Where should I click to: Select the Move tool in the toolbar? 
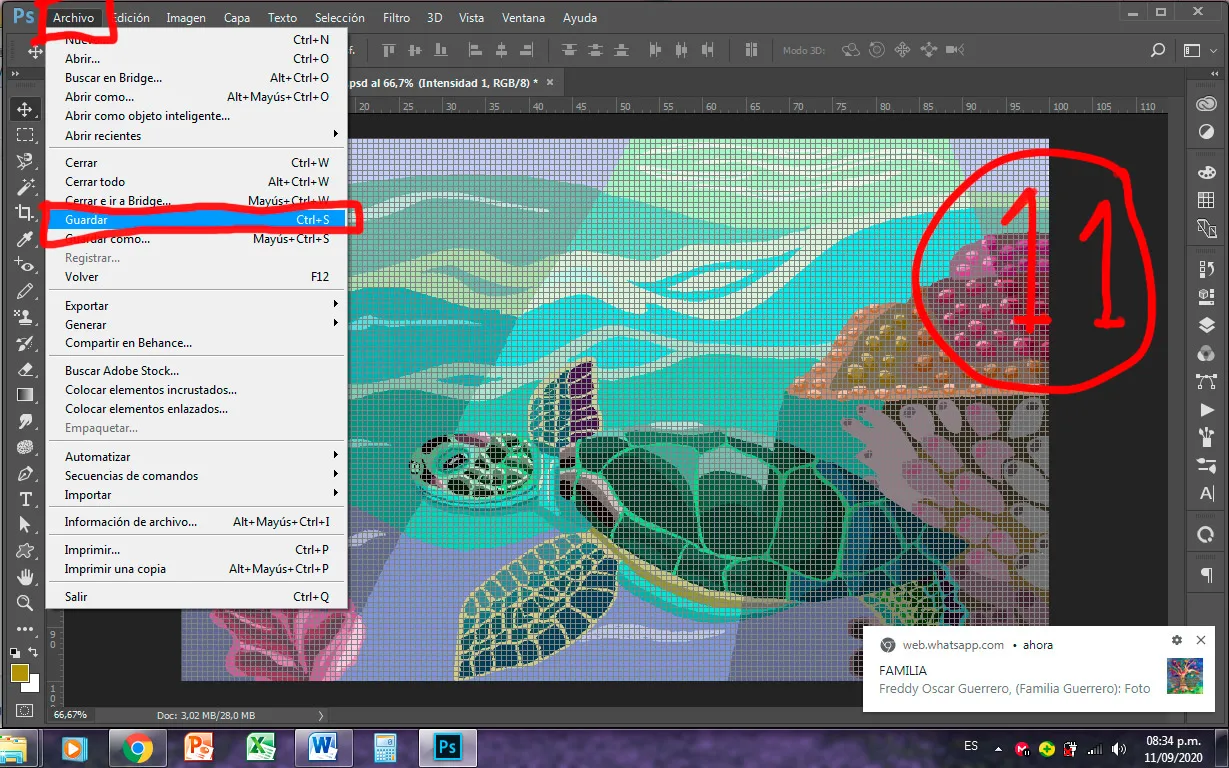coord(25,109)
